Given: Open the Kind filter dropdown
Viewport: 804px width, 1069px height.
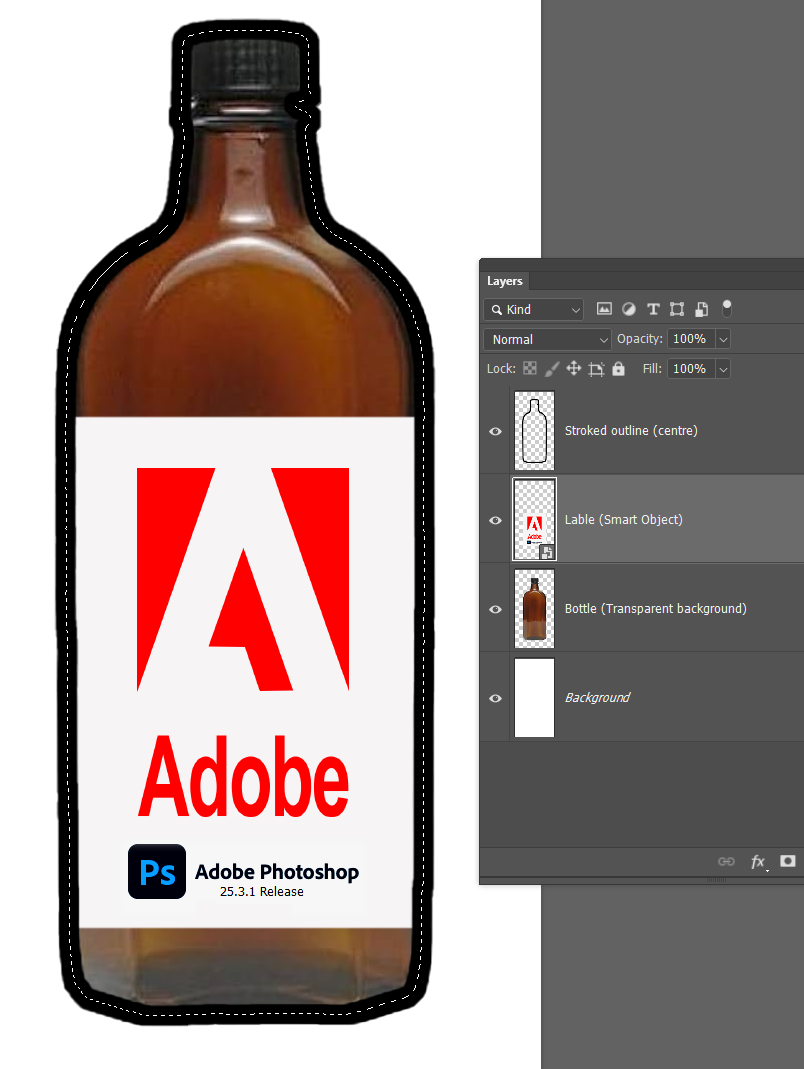Looking at the screenshot, I should [x=533, y=309].
